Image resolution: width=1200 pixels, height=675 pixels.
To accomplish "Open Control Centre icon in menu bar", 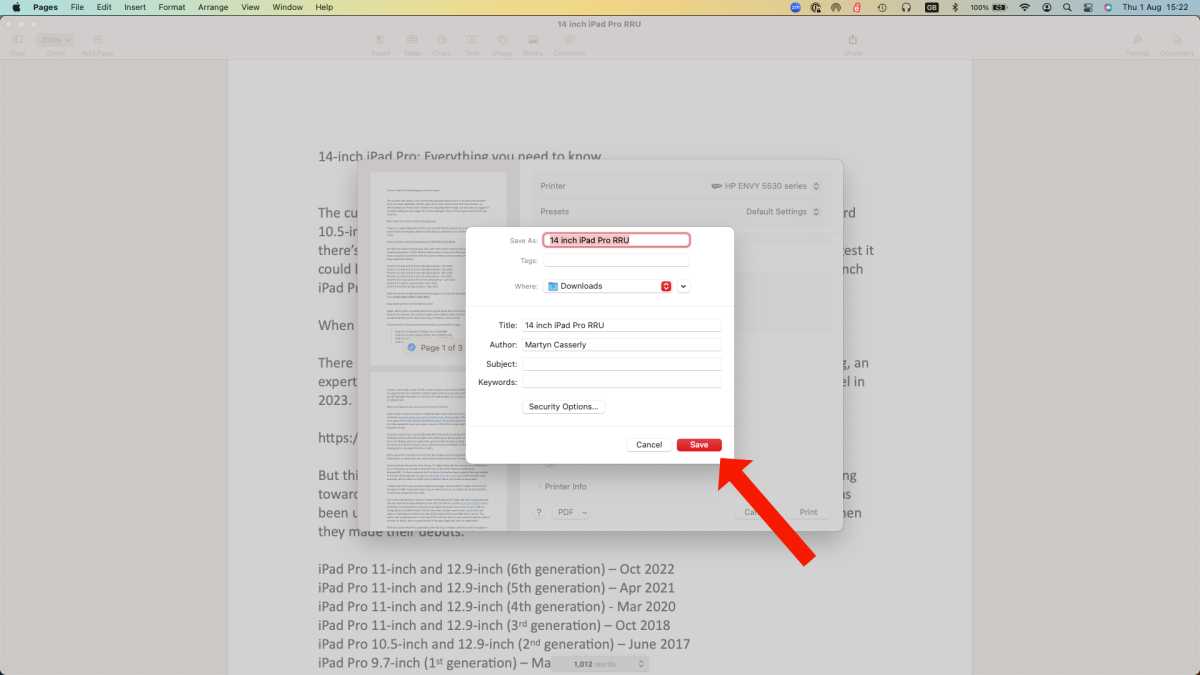I will pos(1088,7).
